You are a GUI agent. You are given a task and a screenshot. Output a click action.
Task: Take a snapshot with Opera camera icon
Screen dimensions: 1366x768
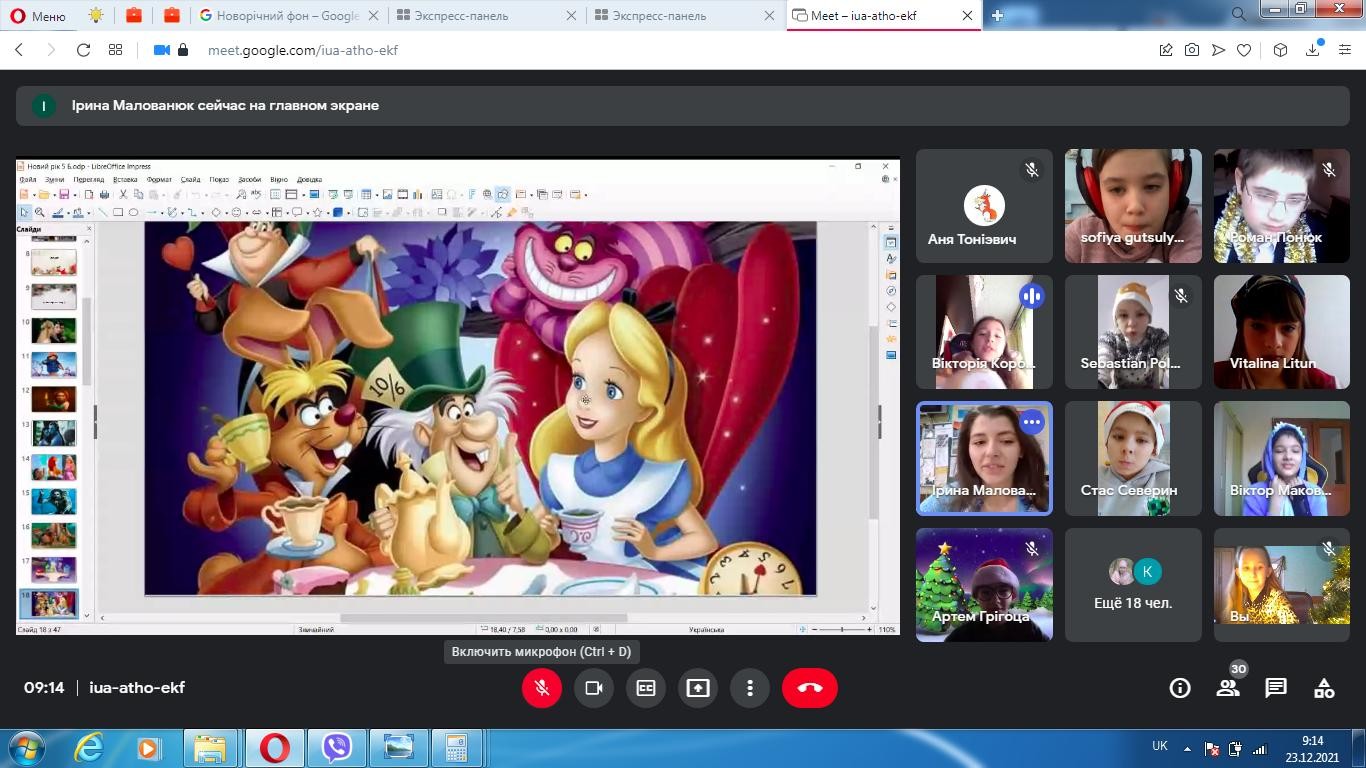[x=1192, y=50]
